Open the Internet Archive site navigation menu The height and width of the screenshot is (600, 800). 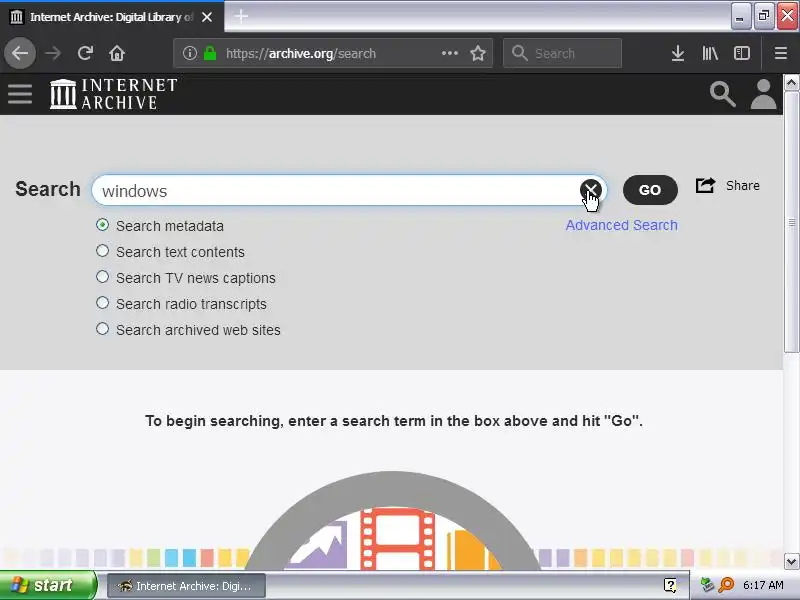point(20,94)
